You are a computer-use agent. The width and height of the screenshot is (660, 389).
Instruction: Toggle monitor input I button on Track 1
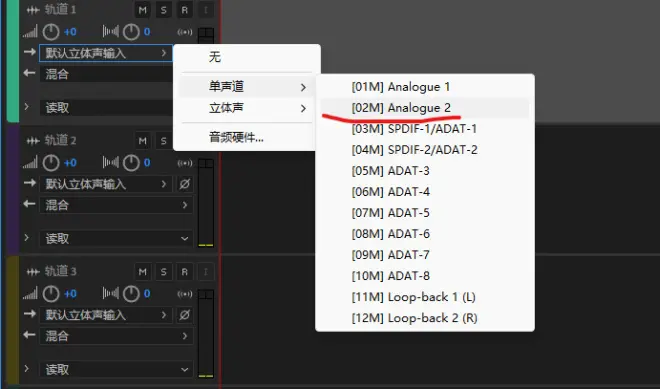[205, 10]
